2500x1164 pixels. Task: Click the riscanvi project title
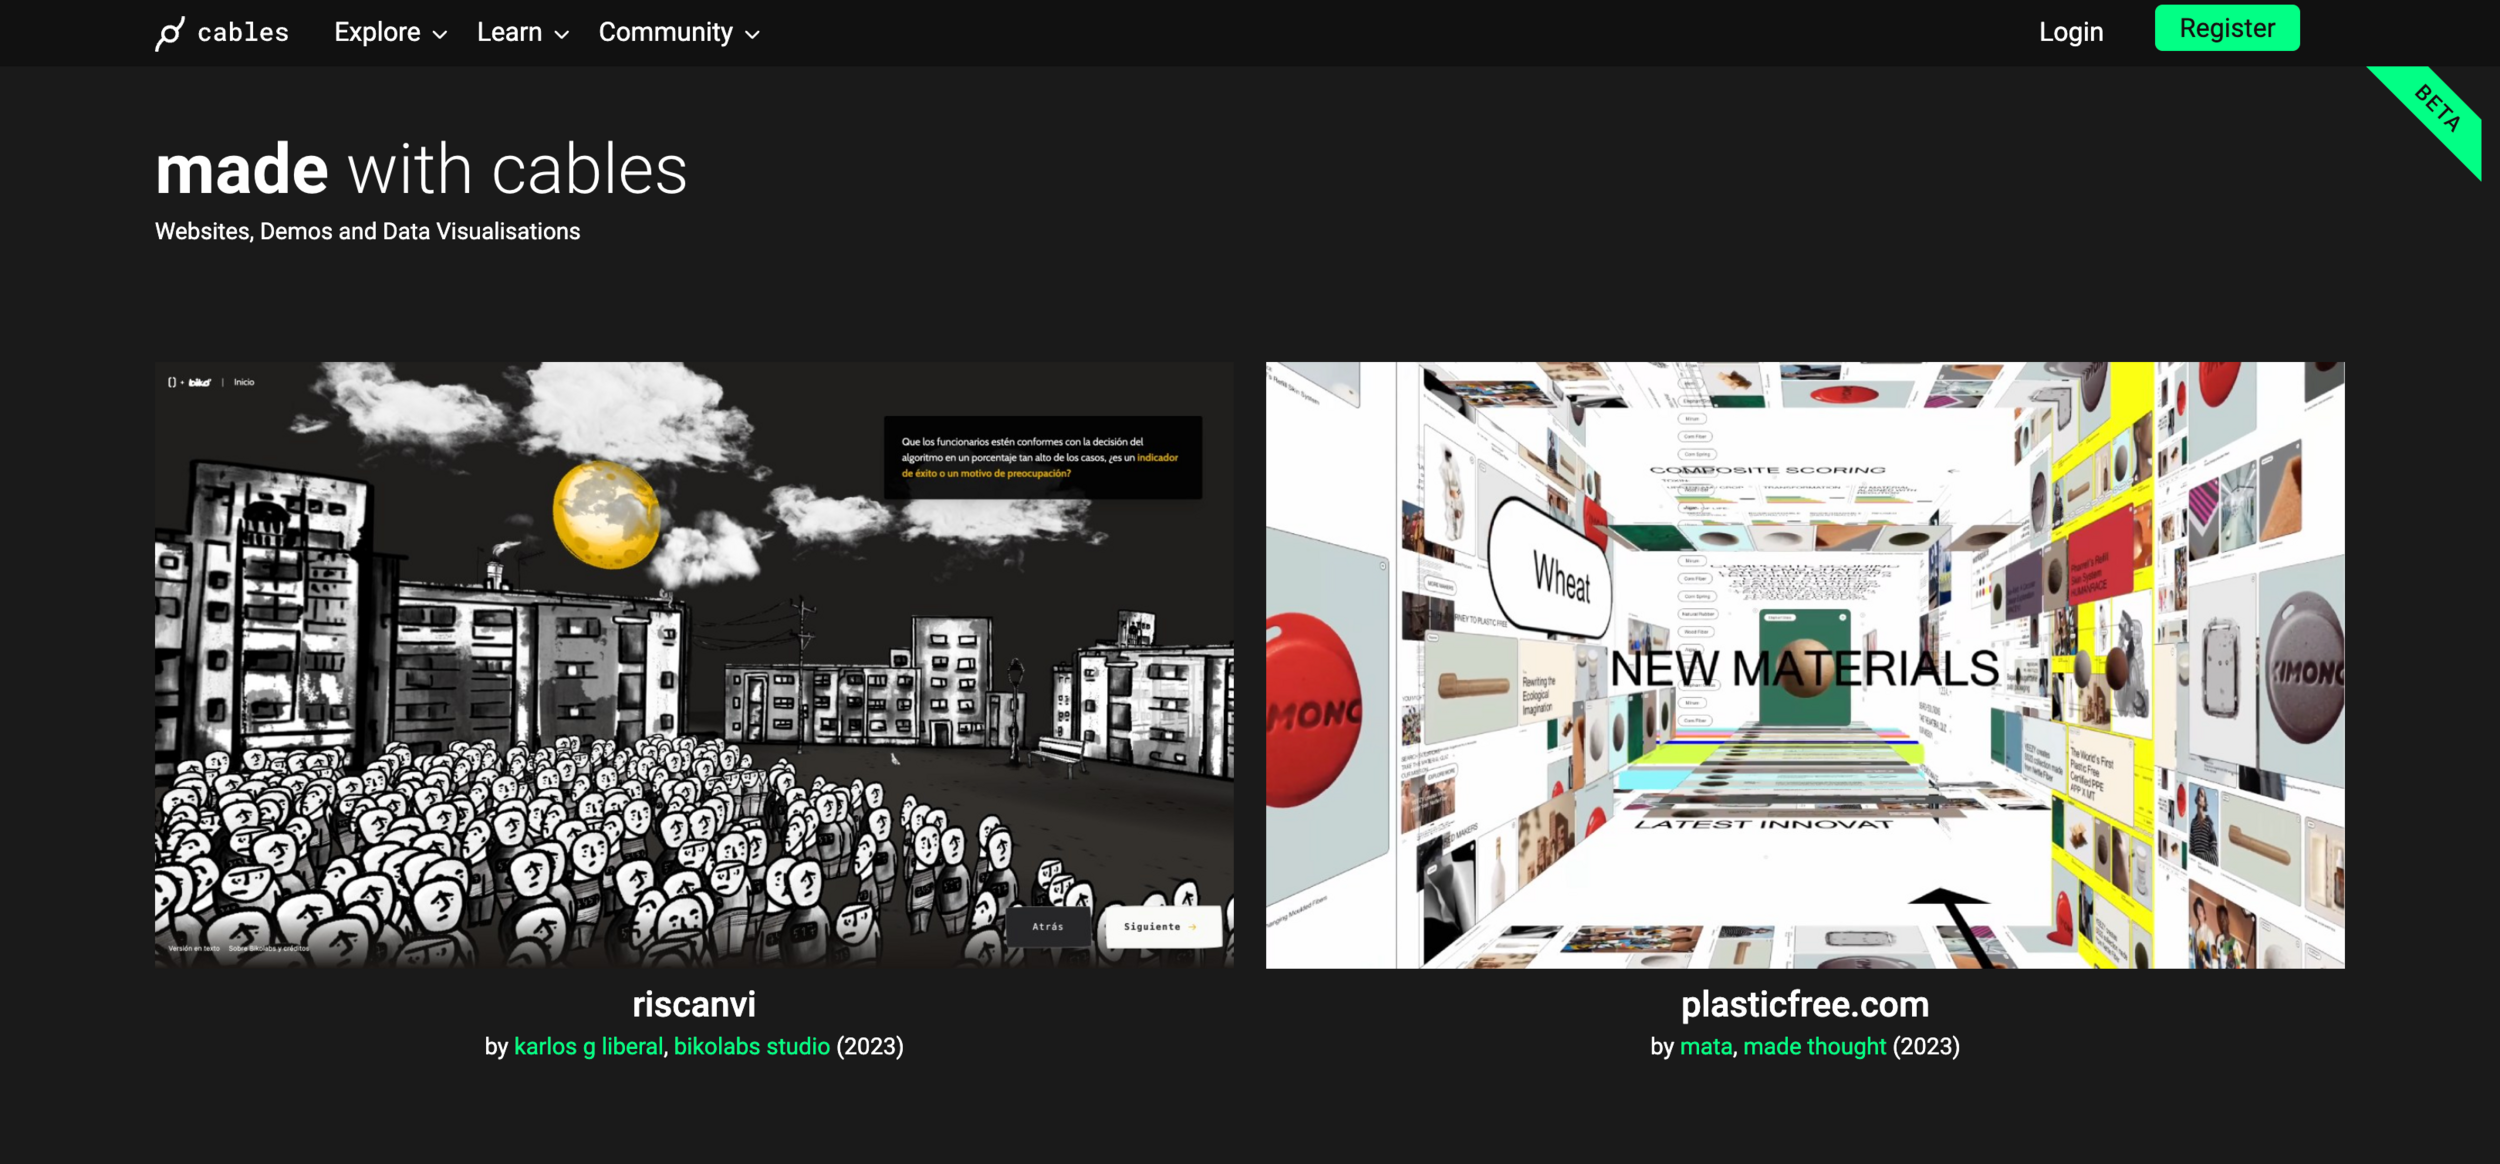coord(694,1004)
